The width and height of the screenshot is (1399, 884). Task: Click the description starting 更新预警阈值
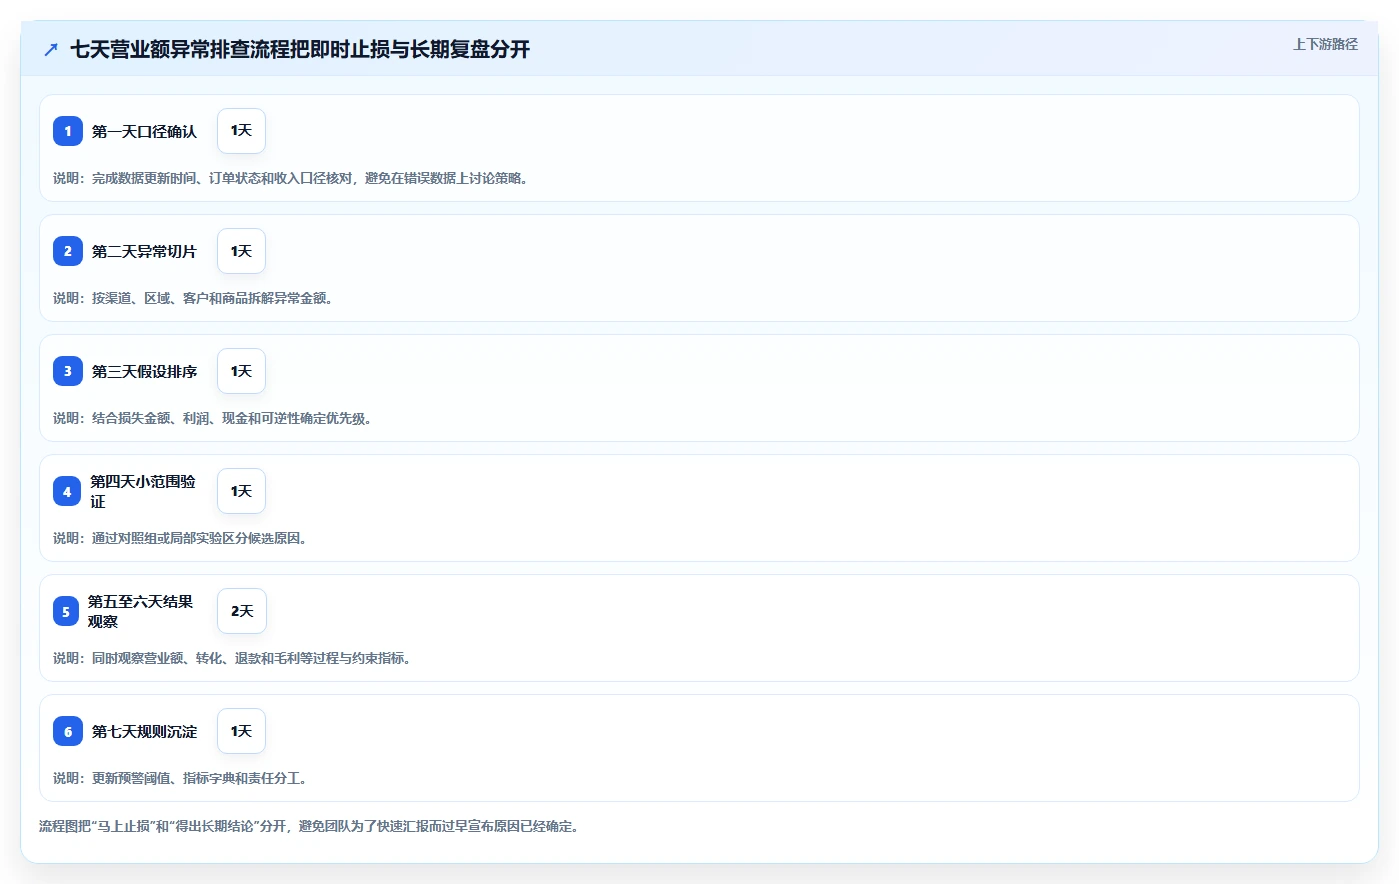coord(180,778)
